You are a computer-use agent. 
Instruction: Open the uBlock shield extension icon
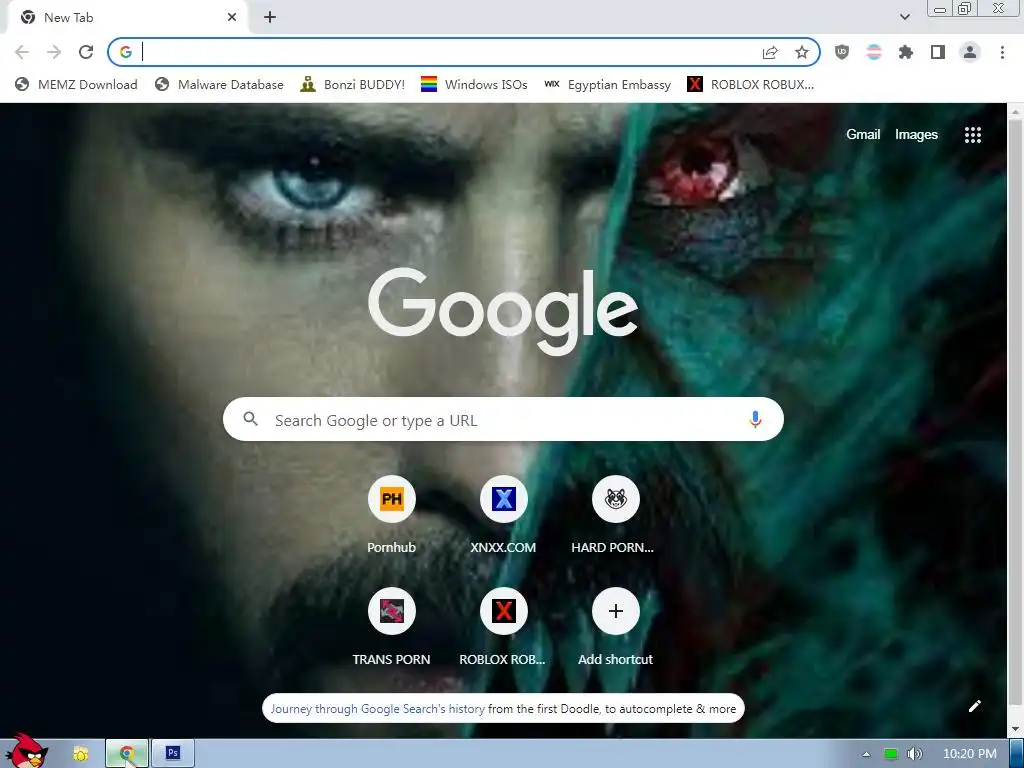click(x=842, y=52)
